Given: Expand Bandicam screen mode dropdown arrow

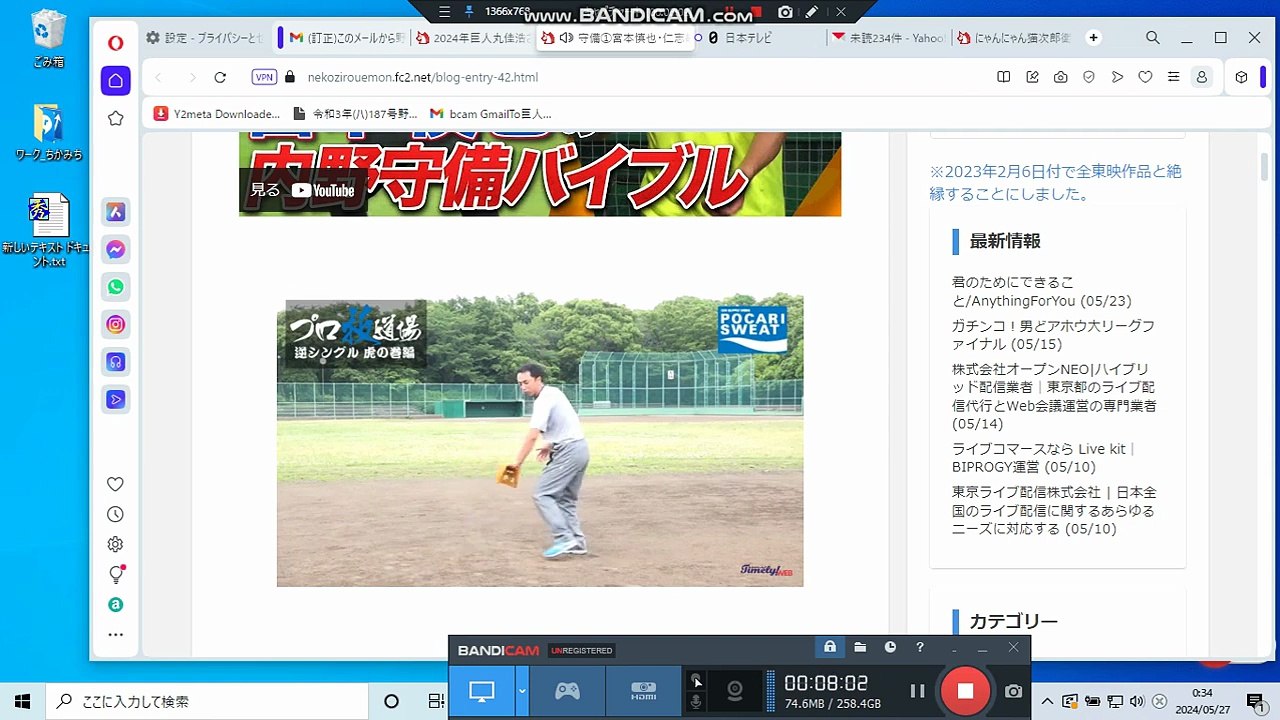Looking at the screenshot, I should [522, 691].
